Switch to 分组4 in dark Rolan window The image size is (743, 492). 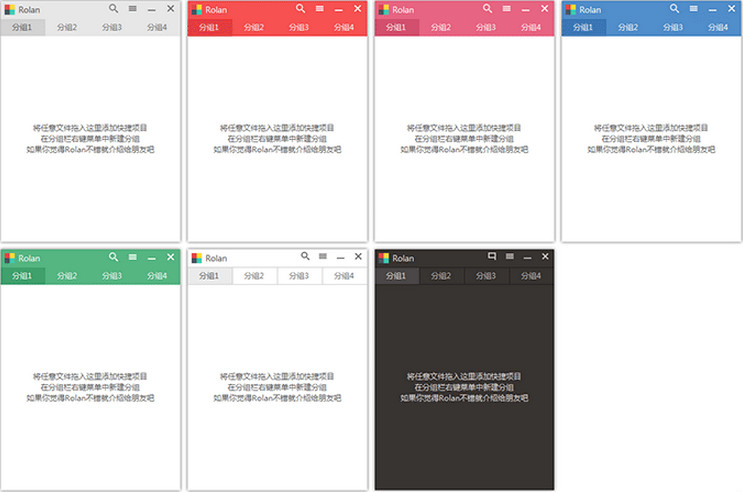pyautogui.click(x=532, y=276)
